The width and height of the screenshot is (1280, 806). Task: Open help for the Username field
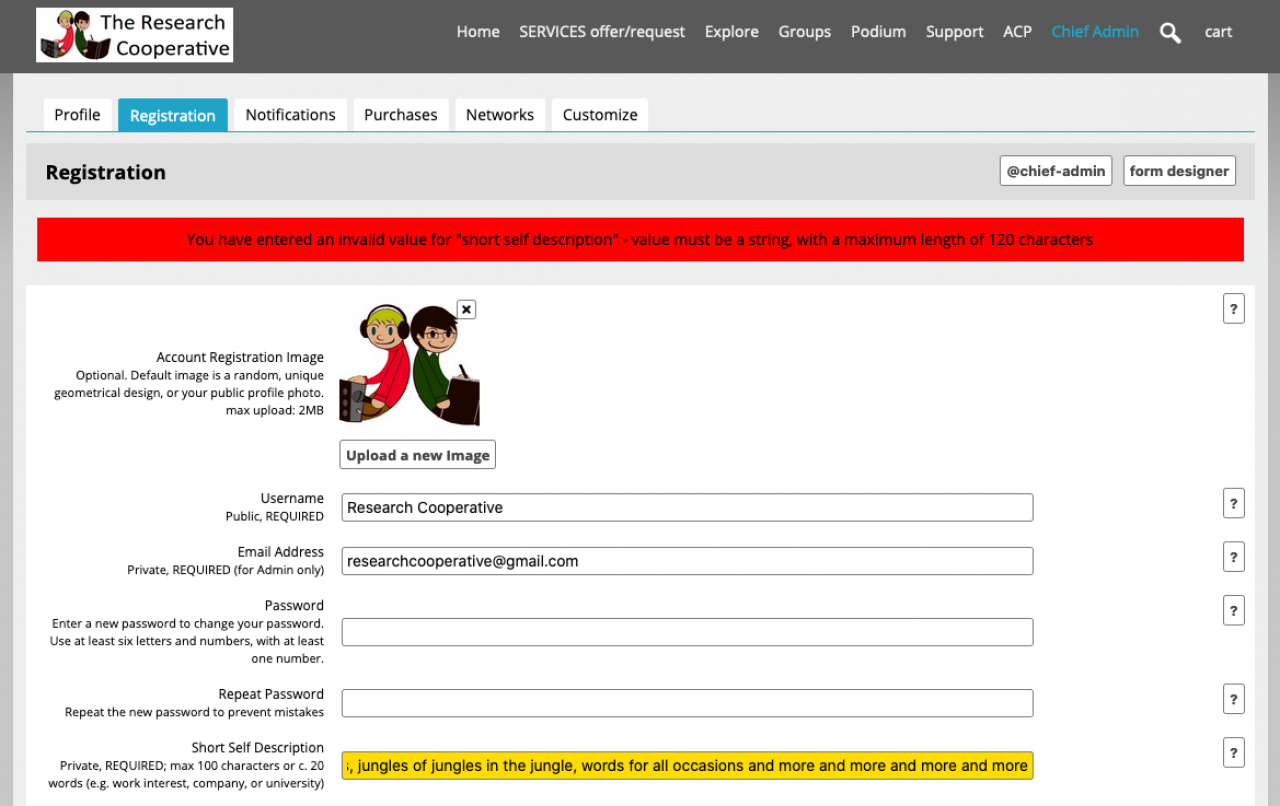1234,503
